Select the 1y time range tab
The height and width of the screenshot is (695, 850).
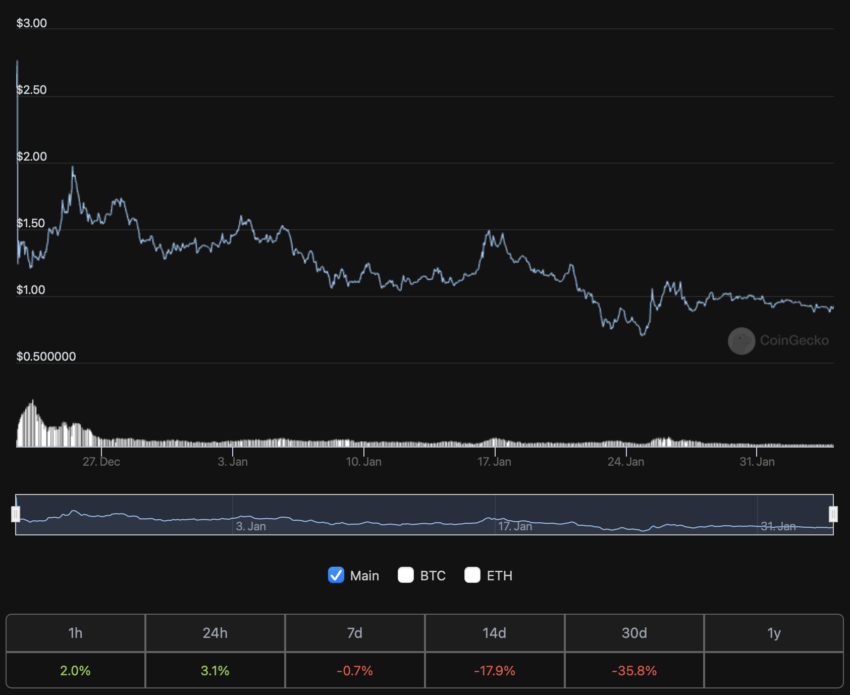point(774,633)
